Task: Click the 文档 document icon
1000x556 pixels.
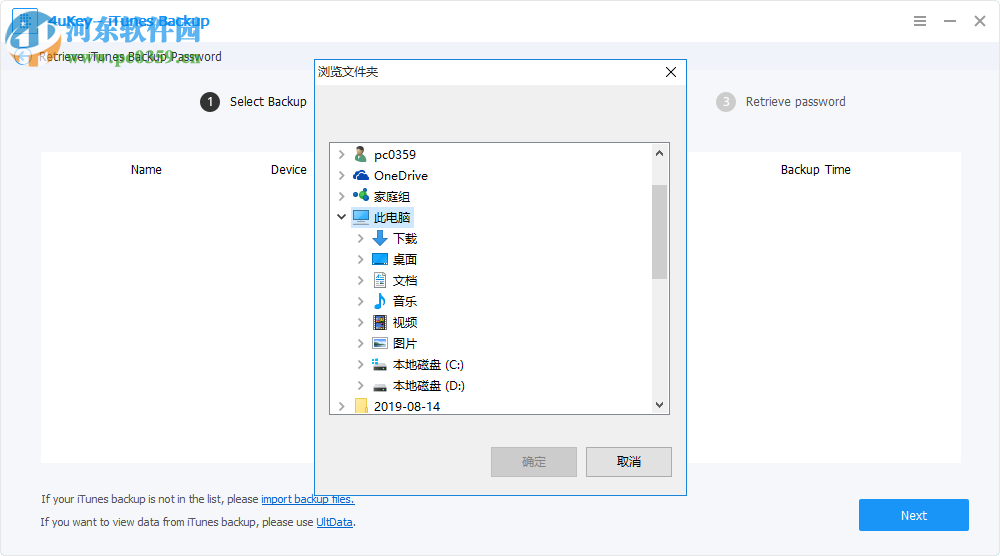Action: pyautogui.click(x=380, y=281)
